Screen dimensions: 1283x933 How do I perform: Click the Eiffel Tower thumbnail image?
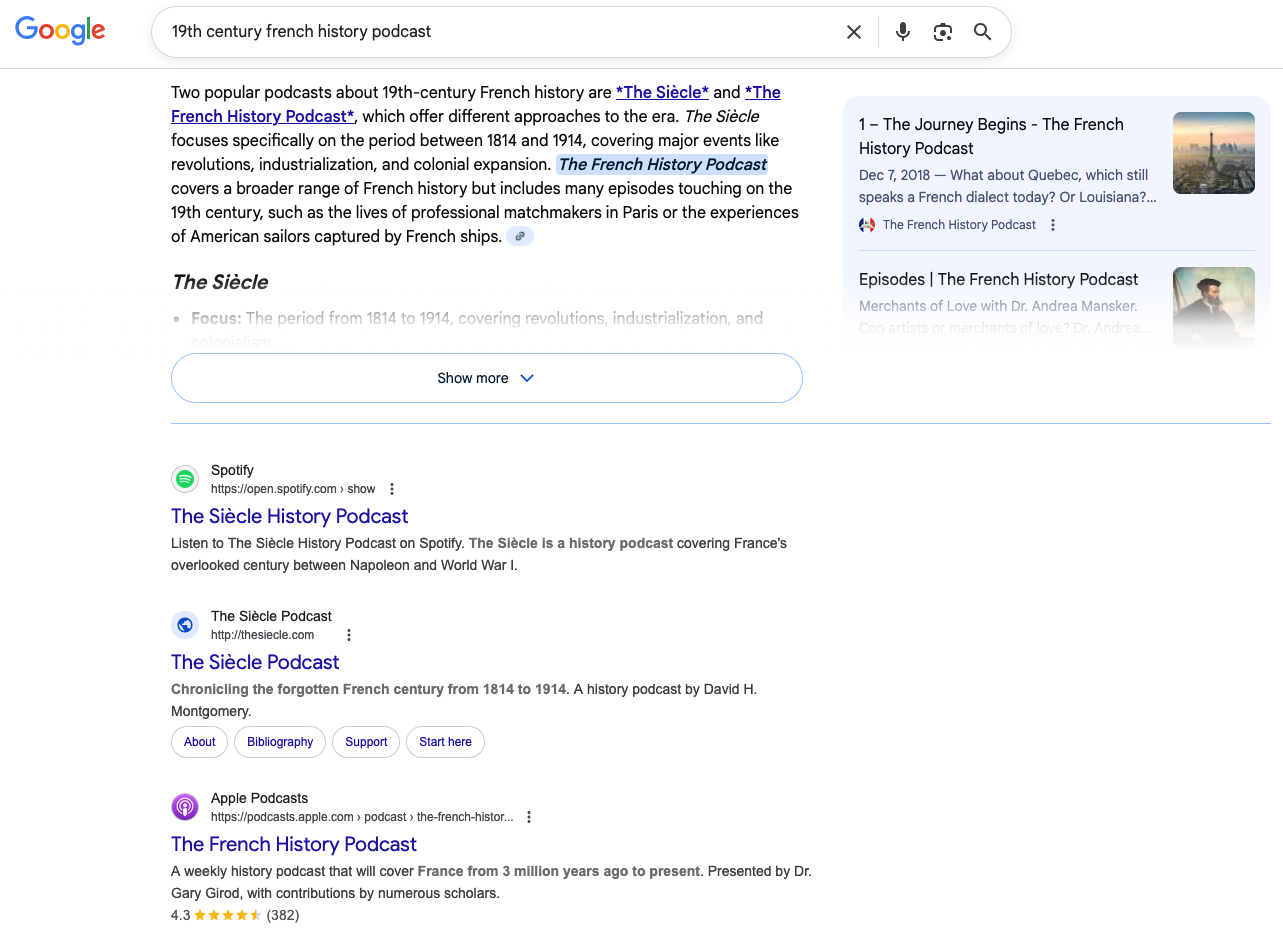click(1213, 153)
